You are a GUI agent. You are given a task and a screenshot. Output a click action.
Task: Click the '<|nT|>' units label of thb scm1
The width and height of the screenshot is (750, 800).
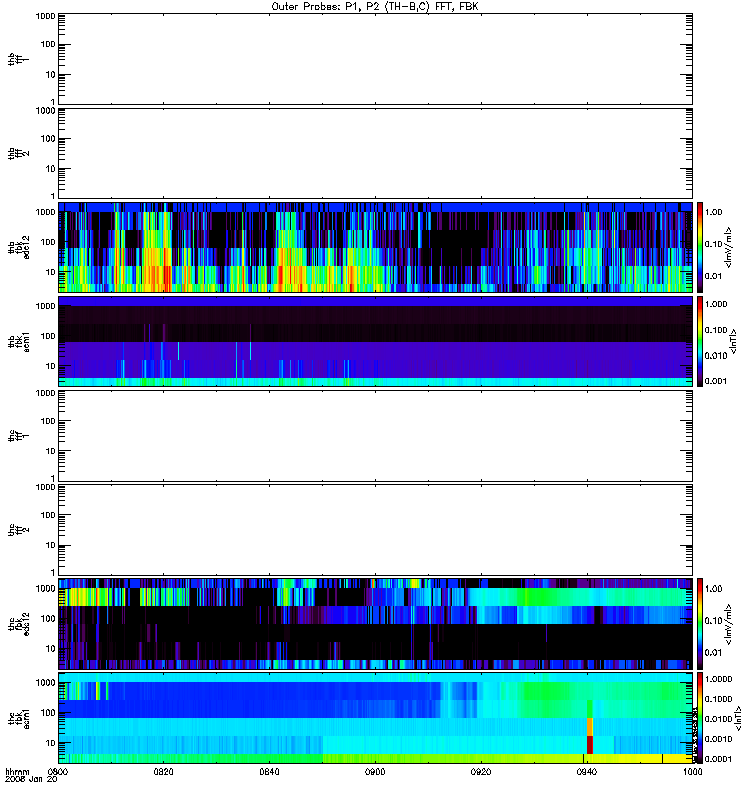coord(734,341)
